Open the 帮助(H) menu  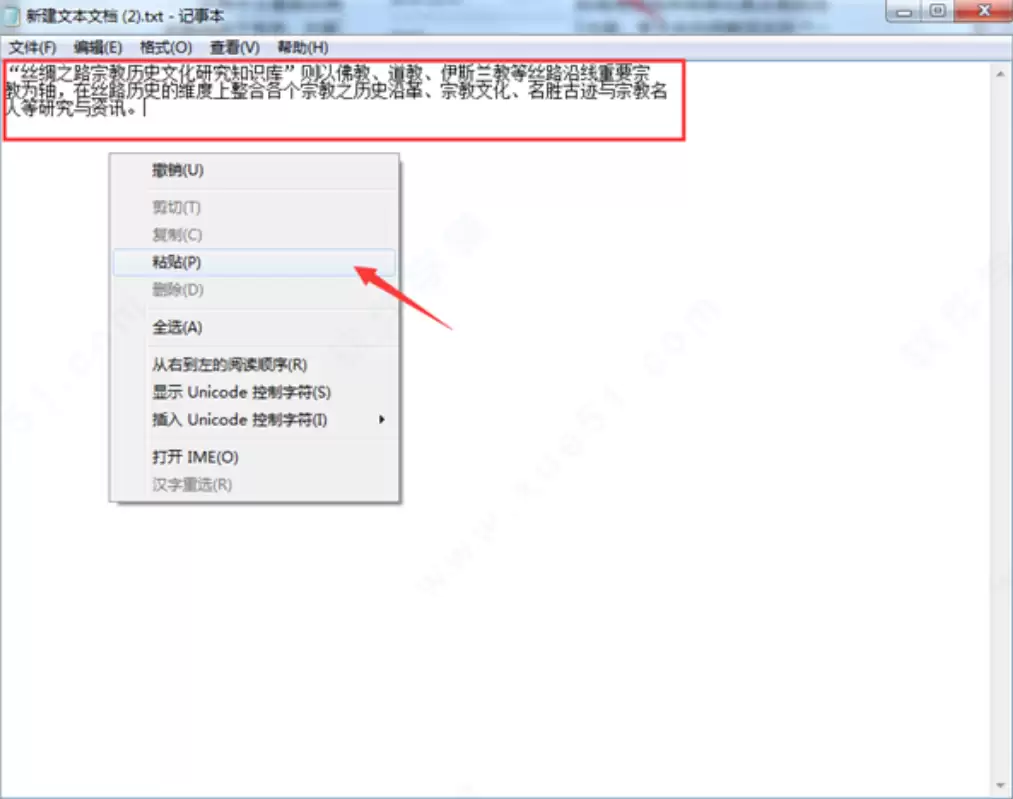point(302,47)
